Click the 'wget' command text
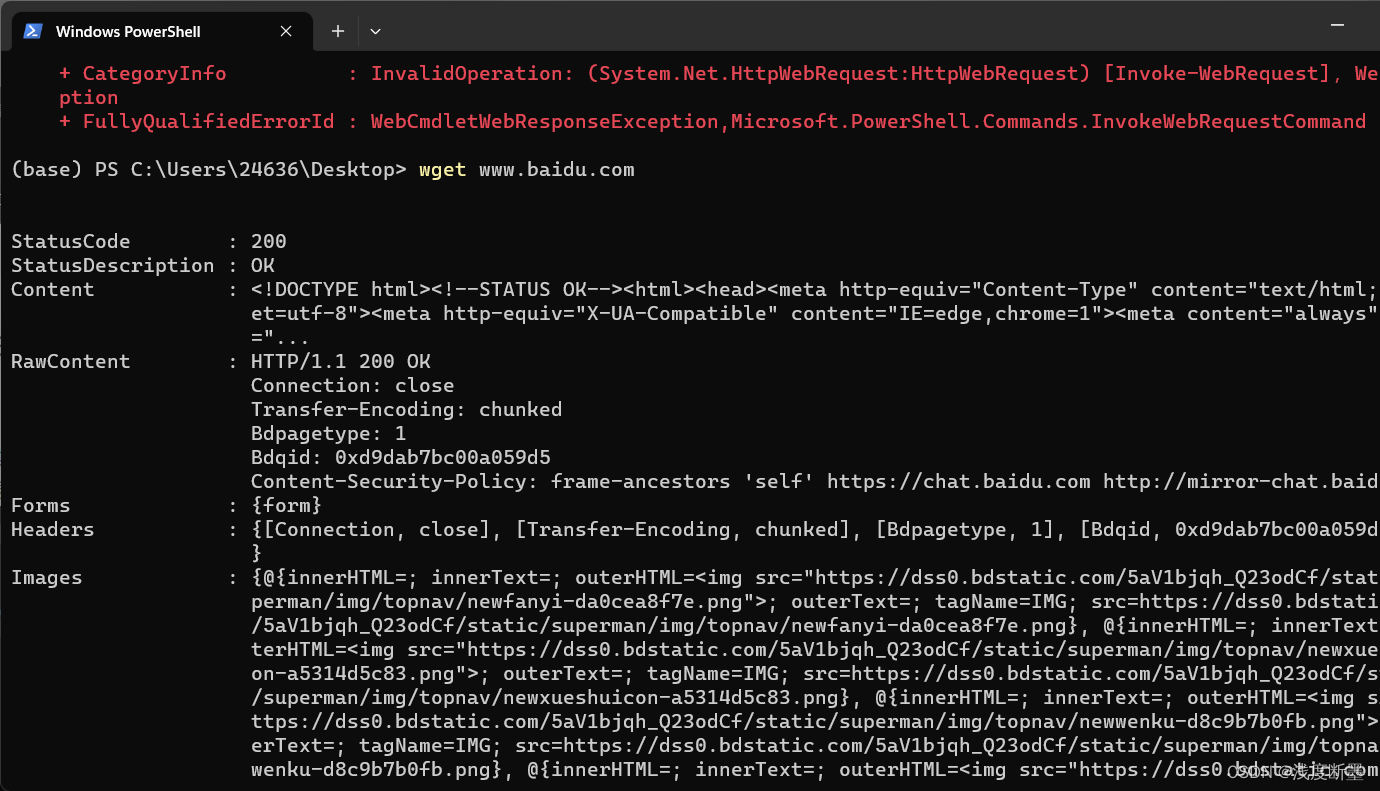 (x=443, y=169)
